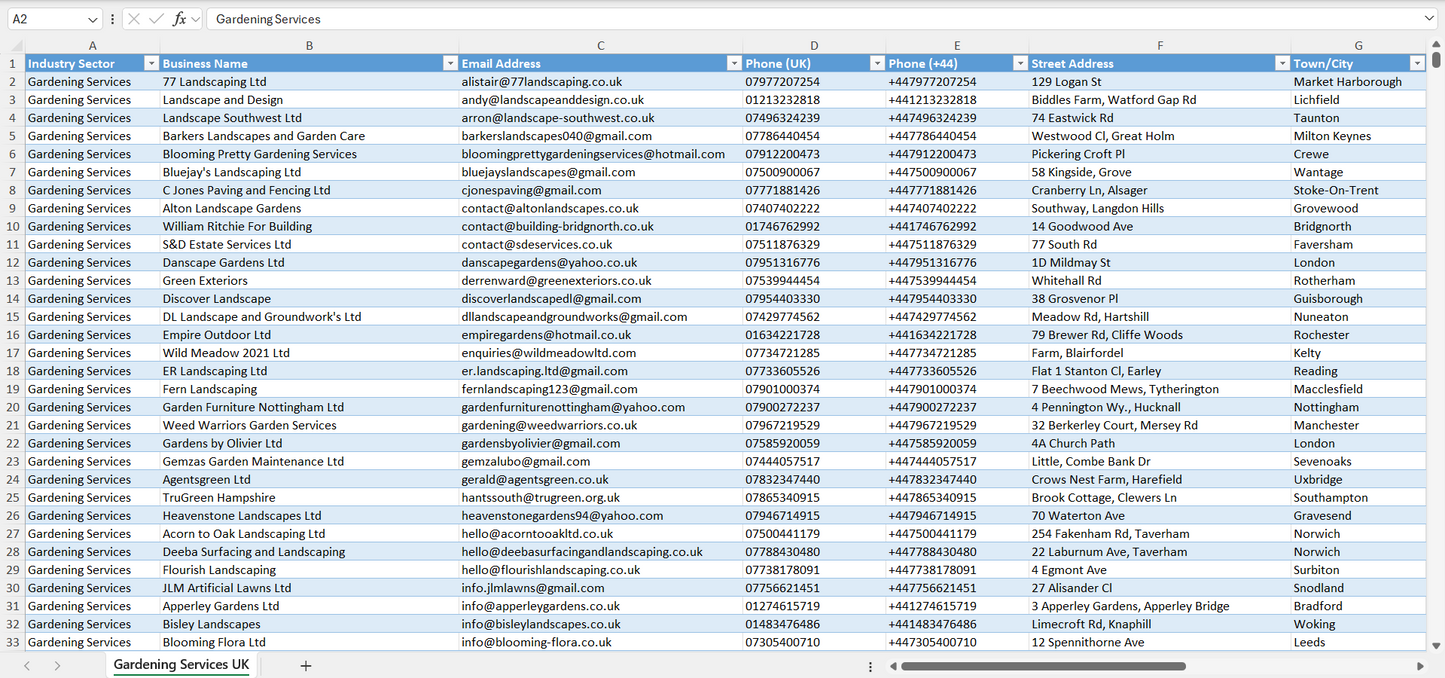Open Phone (UK) filter dropdown
Viewport: 1445px width, 678px height.
(x=877, y=63)
